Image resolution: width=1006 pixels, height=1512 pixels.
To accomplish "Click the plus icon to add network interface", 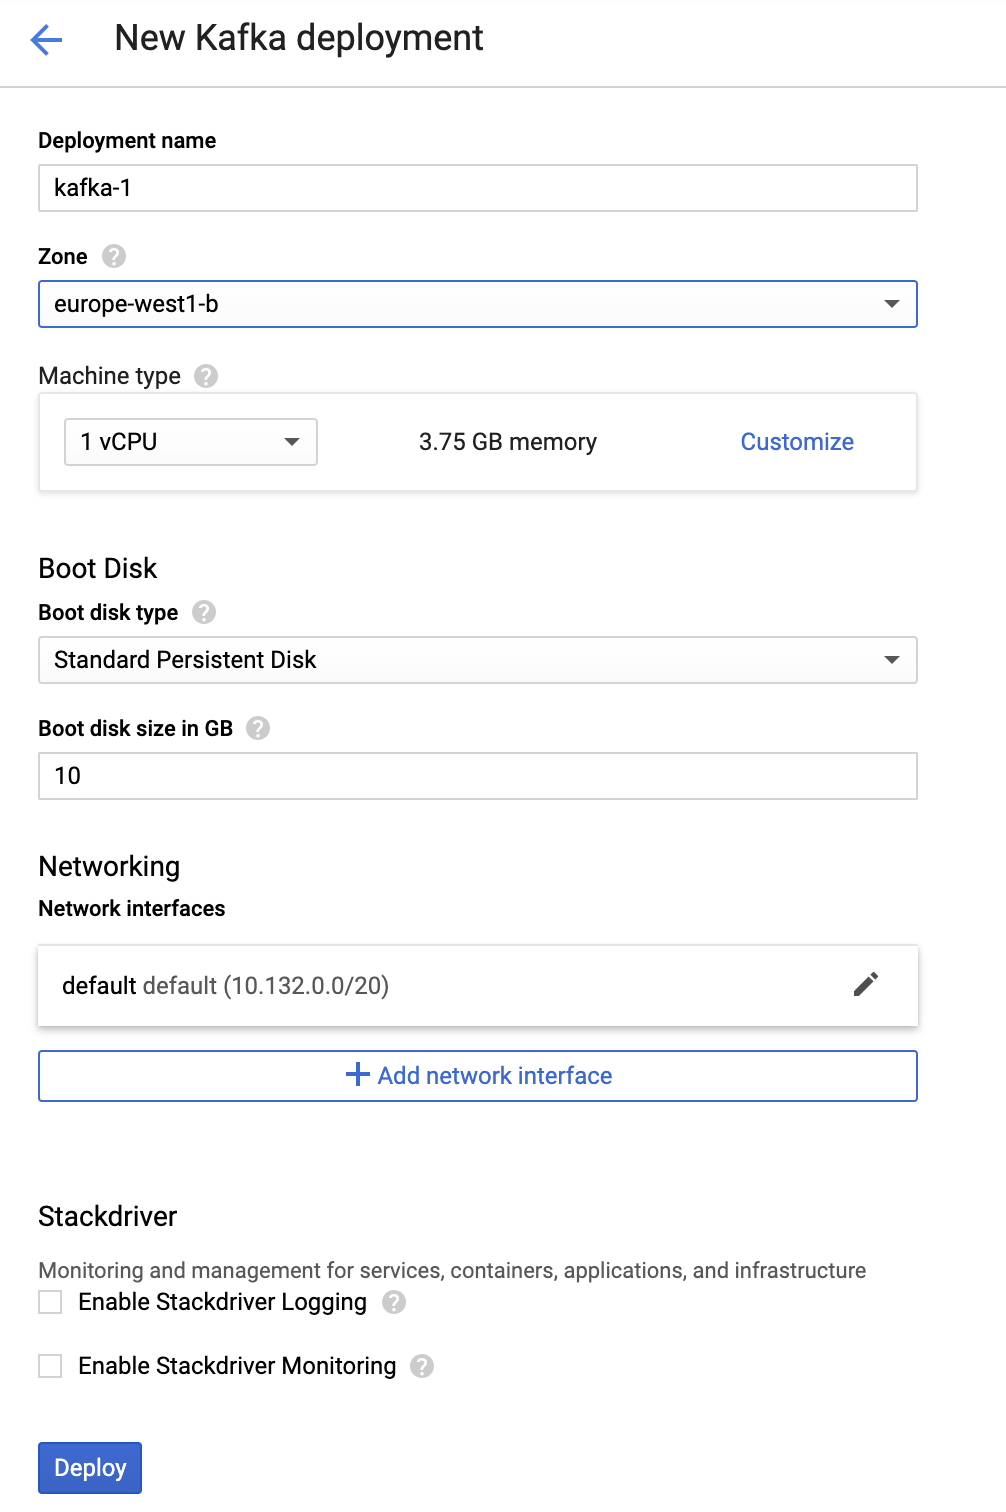I will tap(357, 1074).
